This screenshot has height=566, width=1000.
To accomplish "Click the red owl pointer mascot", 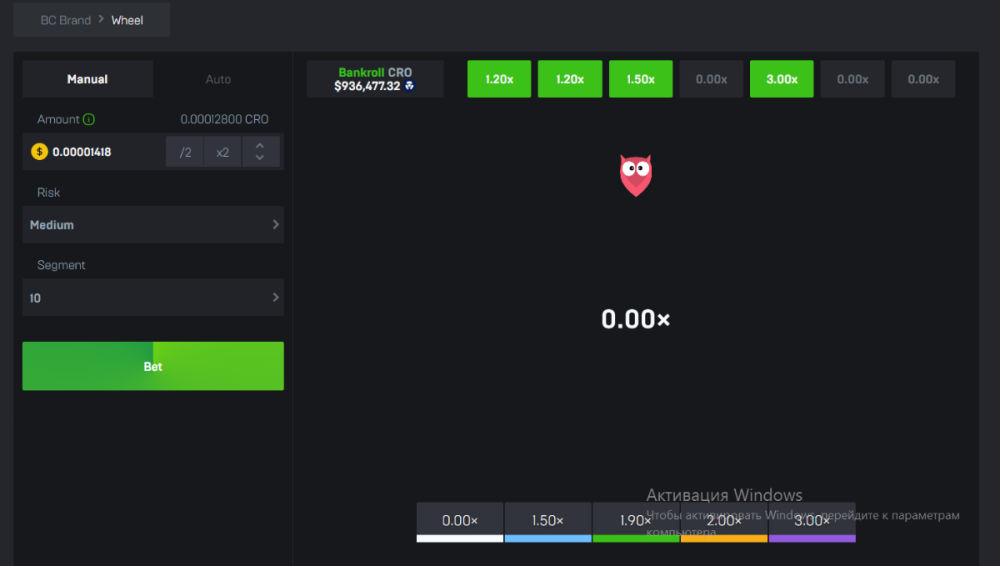I will [635, 175].
